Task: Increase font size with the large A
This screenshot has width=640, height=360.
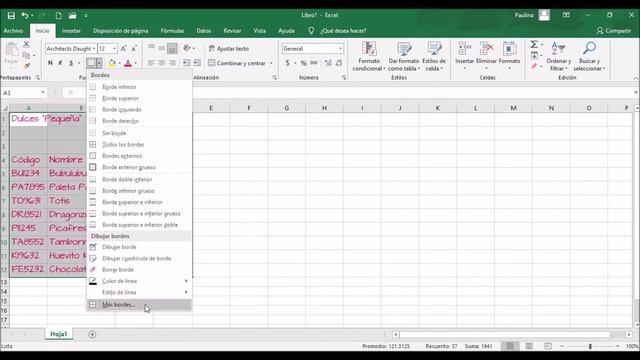Action: coord(124,49)
